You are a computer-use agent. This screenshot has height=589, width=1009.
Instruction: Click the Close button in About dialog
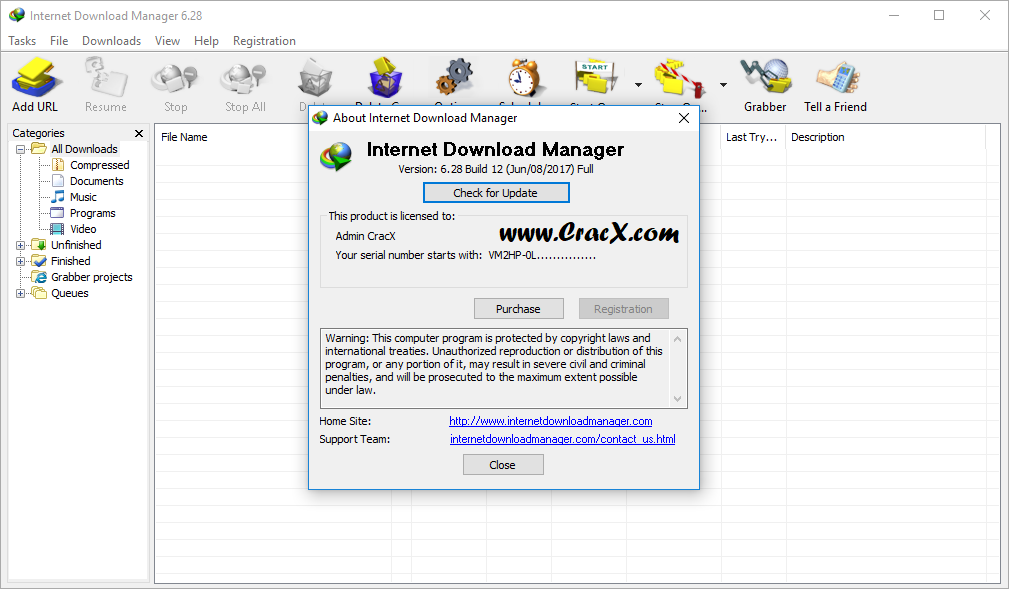coord(503,465)
